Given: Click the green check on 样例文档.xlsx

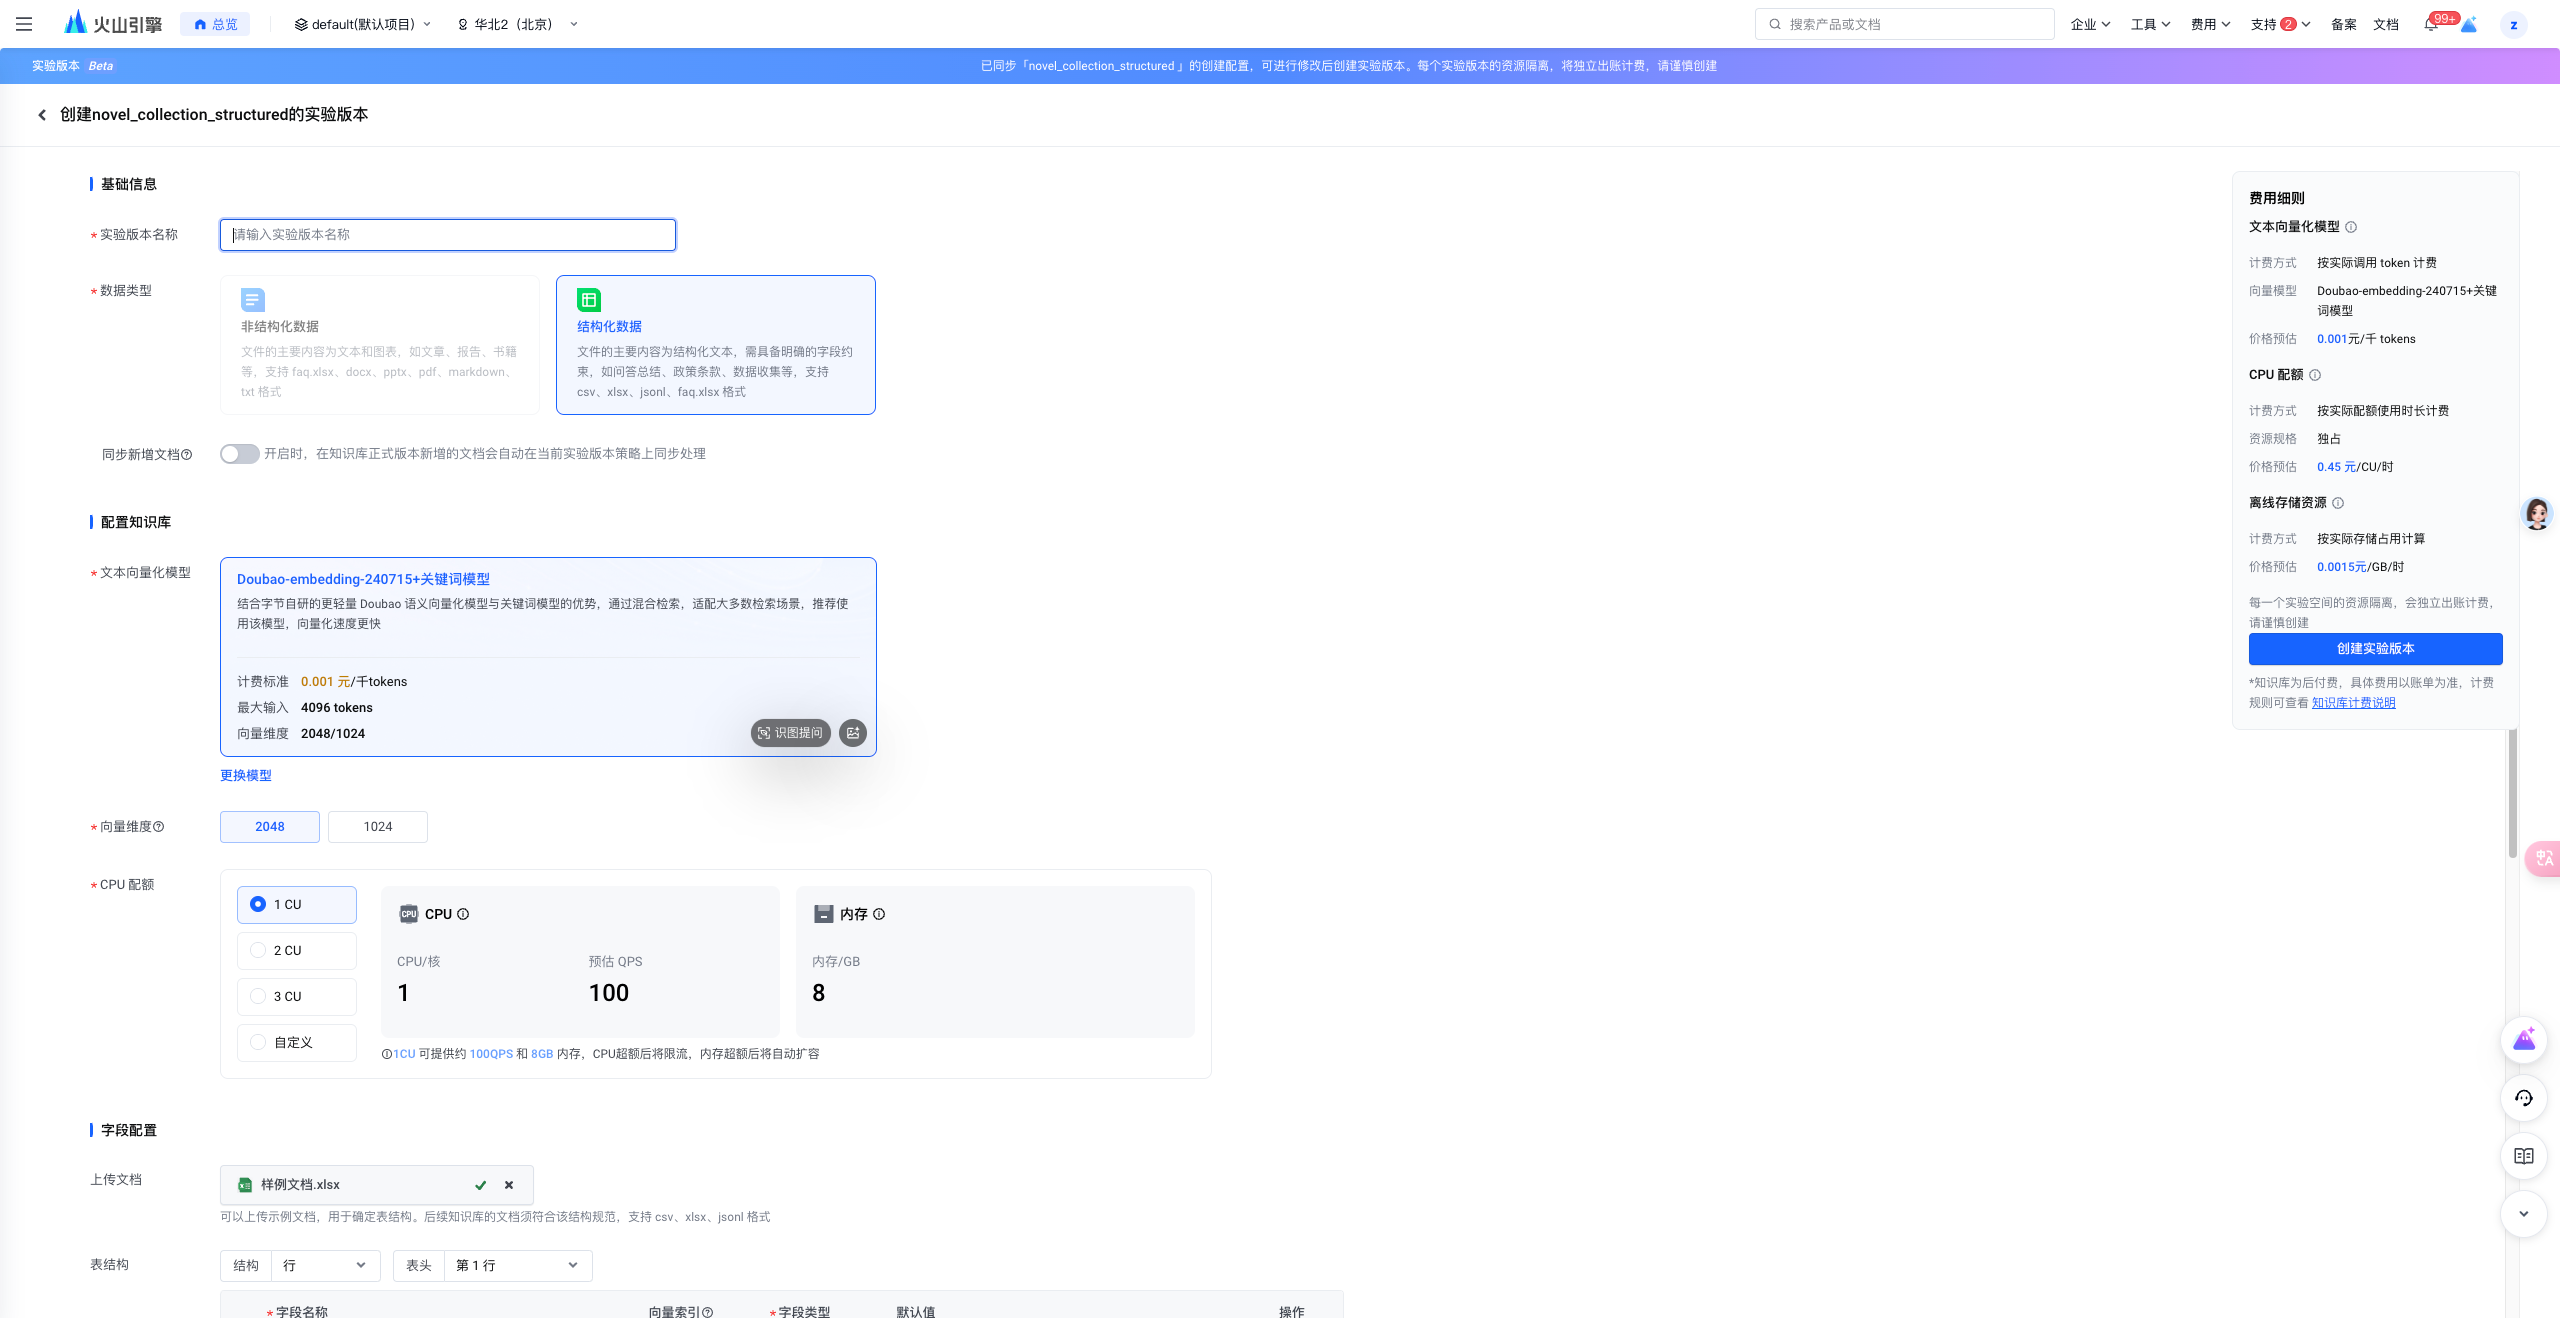Looking at the screenshot, I should pyautogui.click(x=480, y=1185).
